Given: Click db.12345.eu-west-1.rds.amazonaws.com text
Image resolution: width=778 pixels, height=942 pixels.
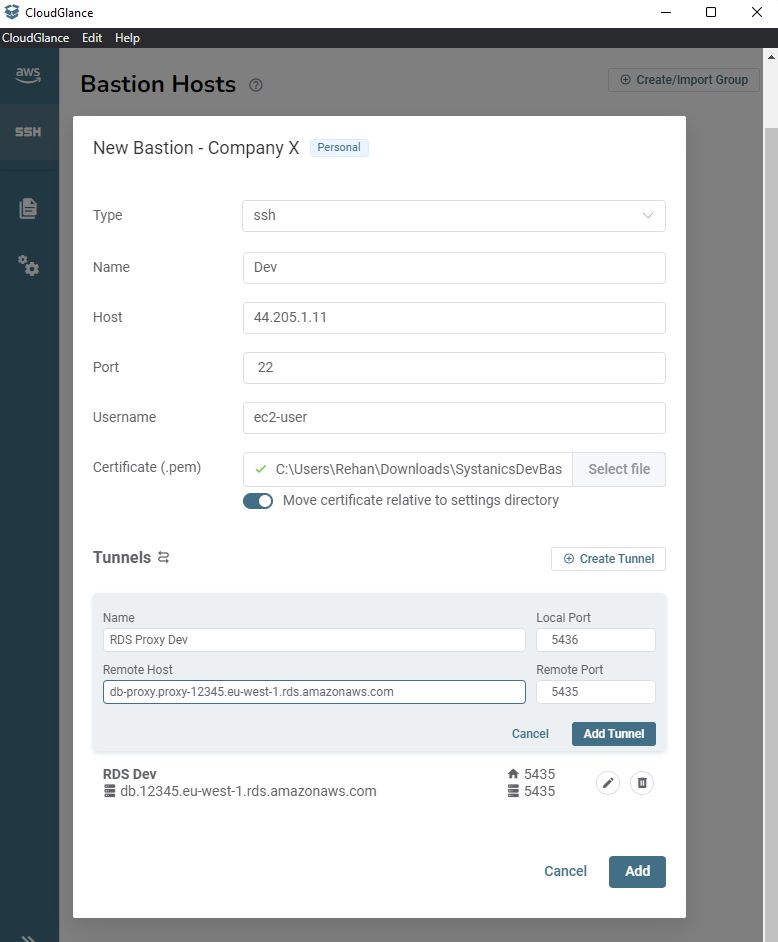Looking at the screenshot, I should pos(248,791).
